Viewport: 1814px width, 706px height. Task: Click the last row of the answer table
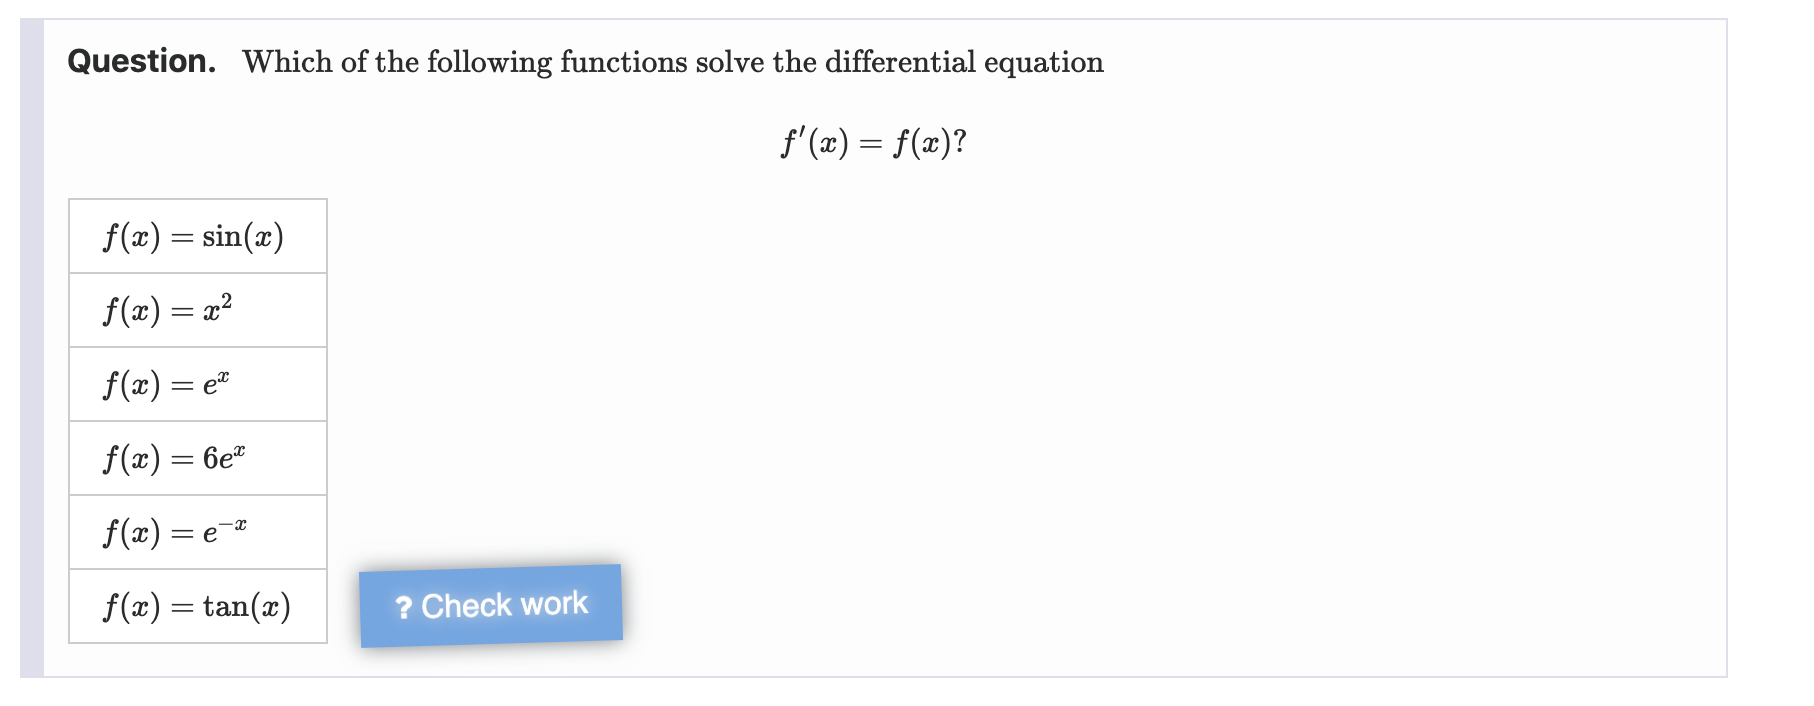(196, 604)
